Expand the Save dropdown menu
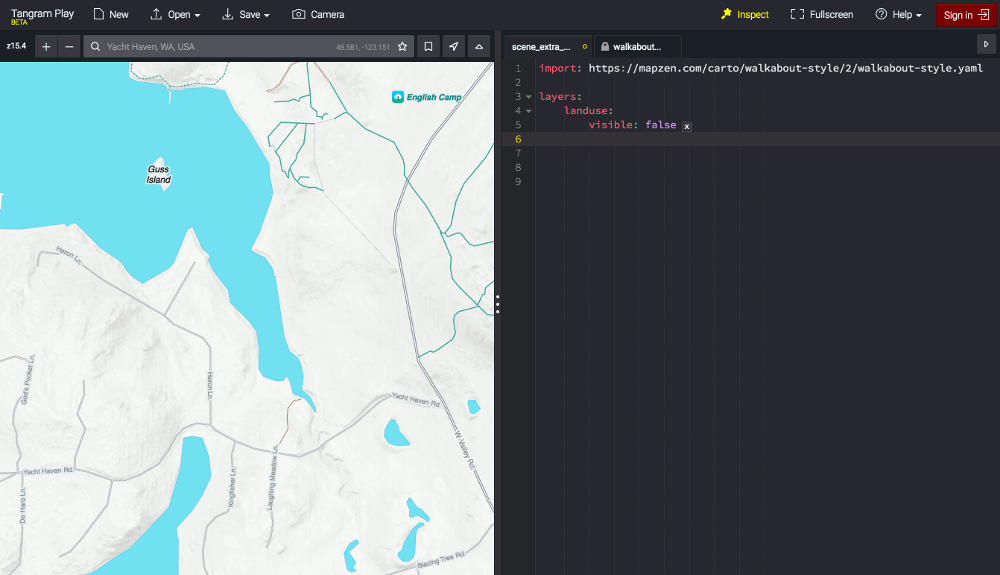 coord(246,14)
